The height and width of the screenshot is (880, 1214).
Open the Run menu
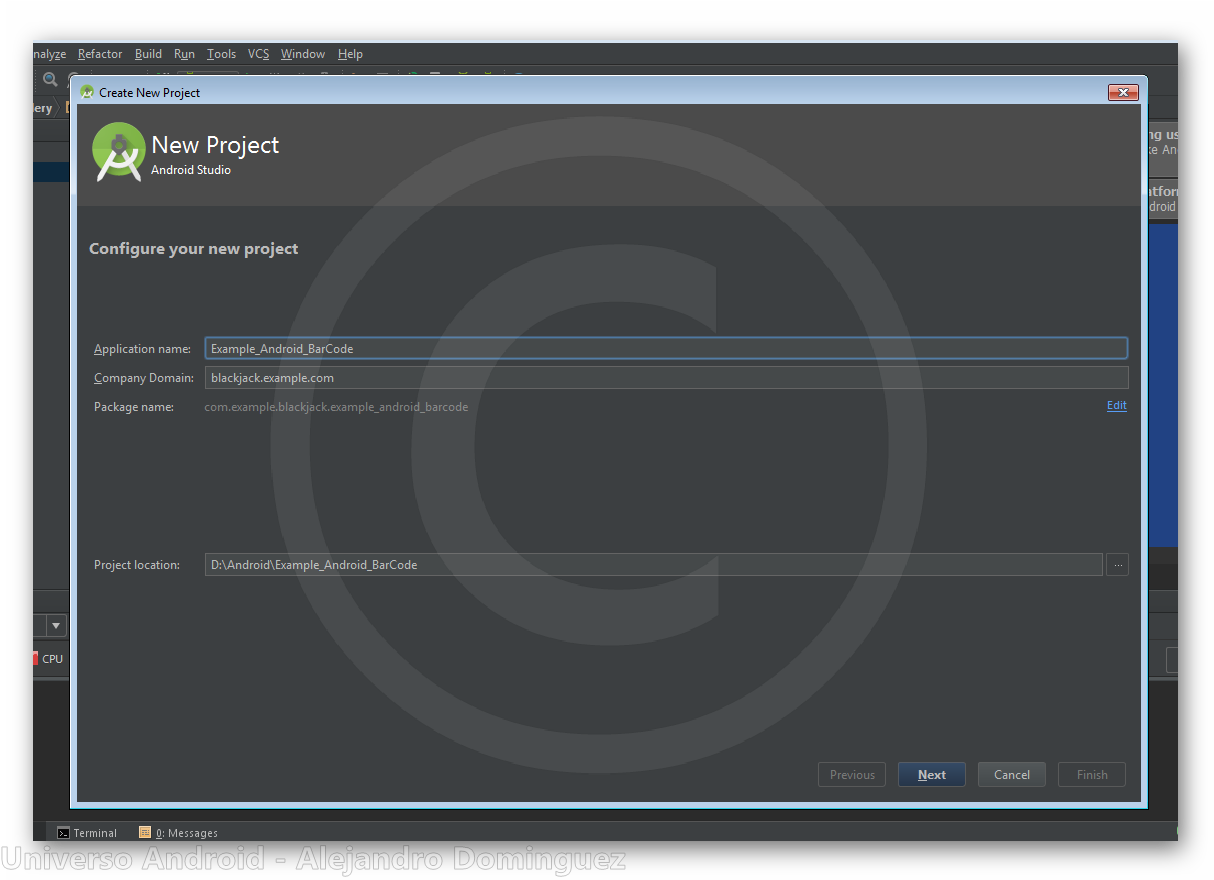point(184,54)
